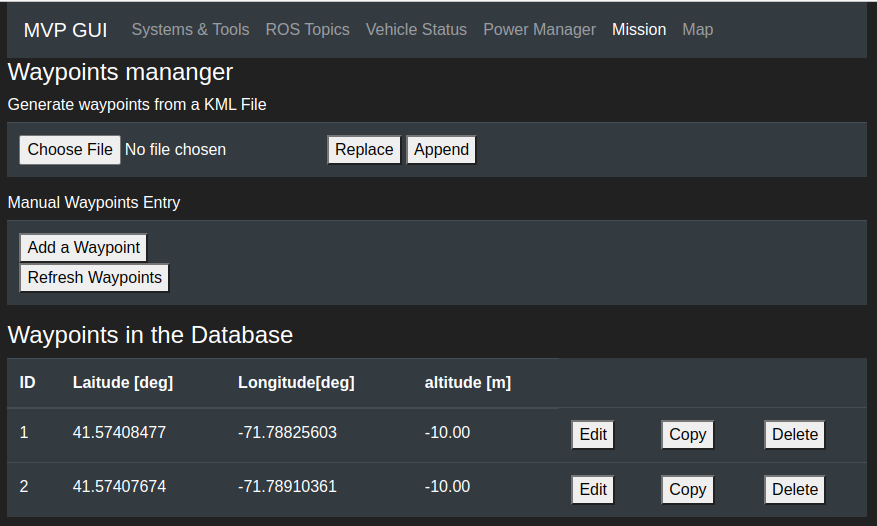Image resolution: width=877 pixels, height=526 pixels.
Task: Open the MVP GUI home link
Action: click(x=65, y=30)
